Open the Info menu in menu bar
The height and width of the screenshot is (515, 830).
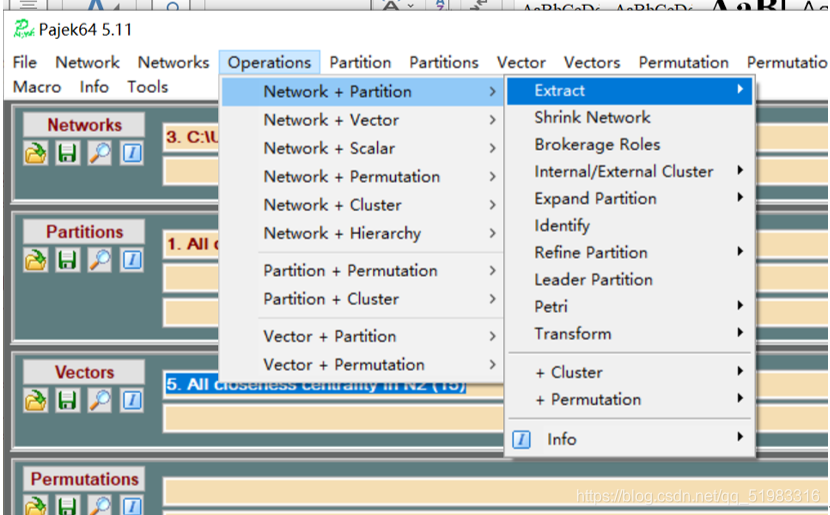(x=94, y=87)
